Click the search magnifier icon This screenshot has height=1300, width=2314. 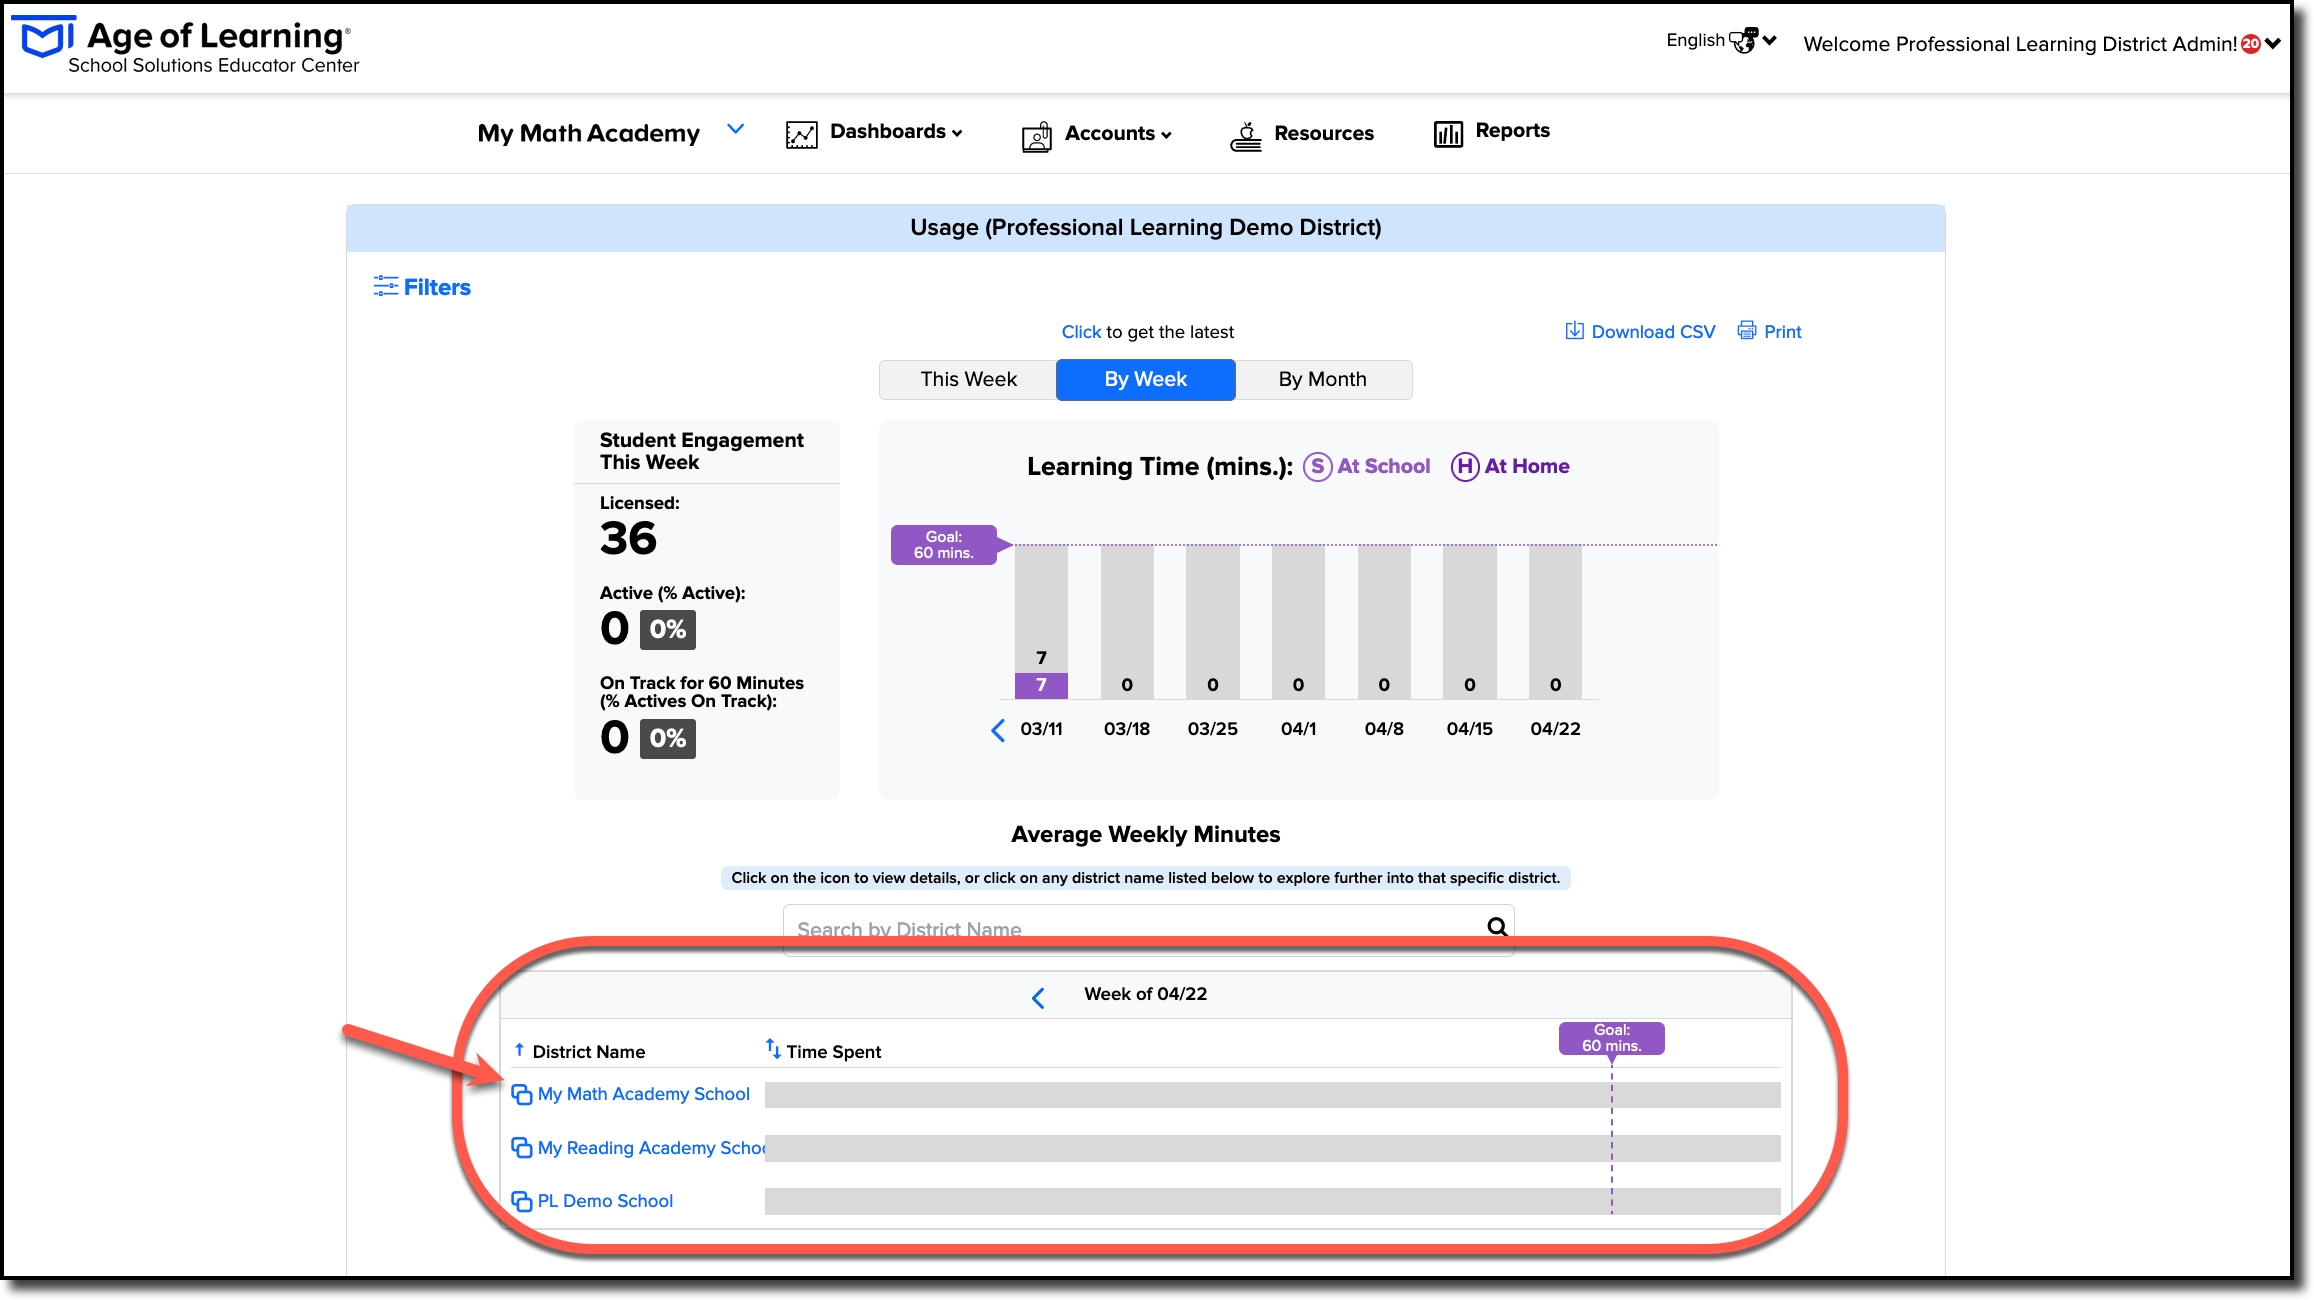click(1496, 927)
